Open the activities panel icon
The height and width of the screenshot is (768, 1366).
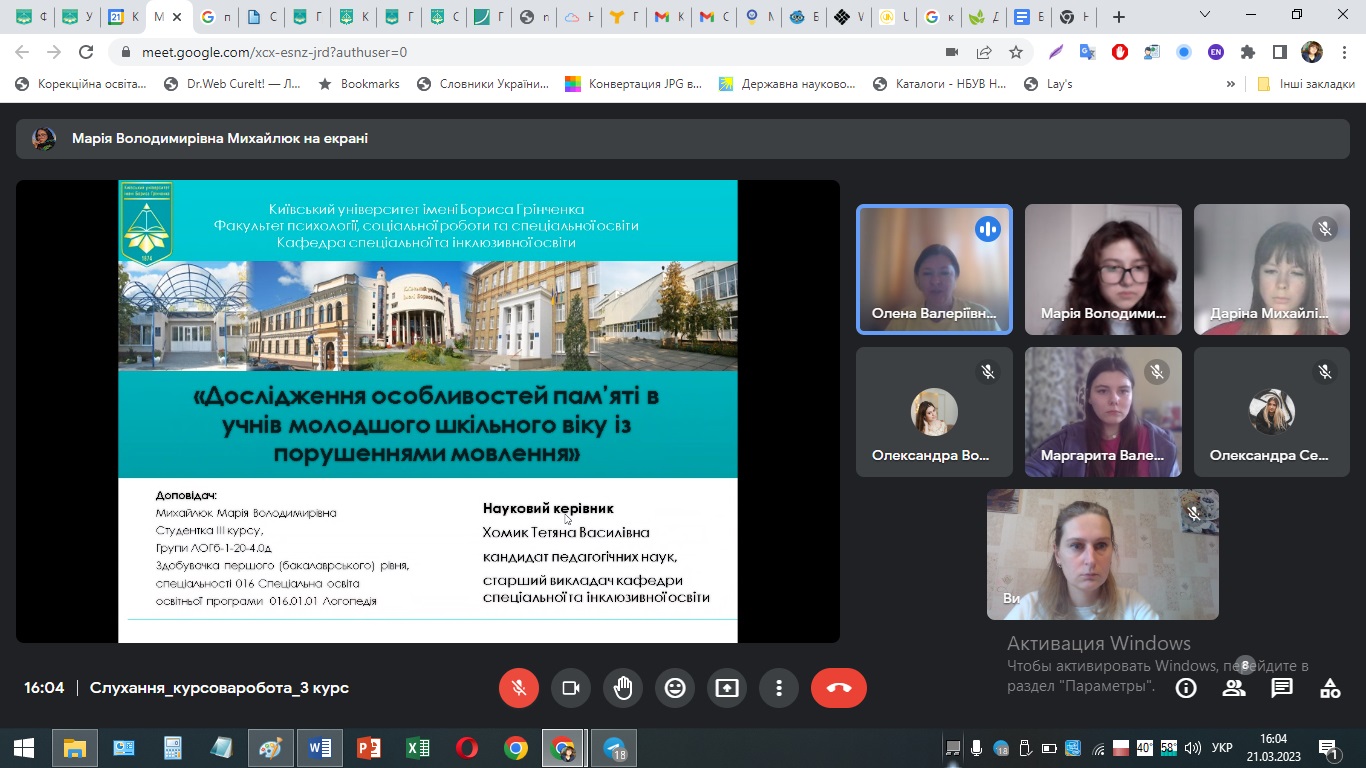pos(1330,688)
